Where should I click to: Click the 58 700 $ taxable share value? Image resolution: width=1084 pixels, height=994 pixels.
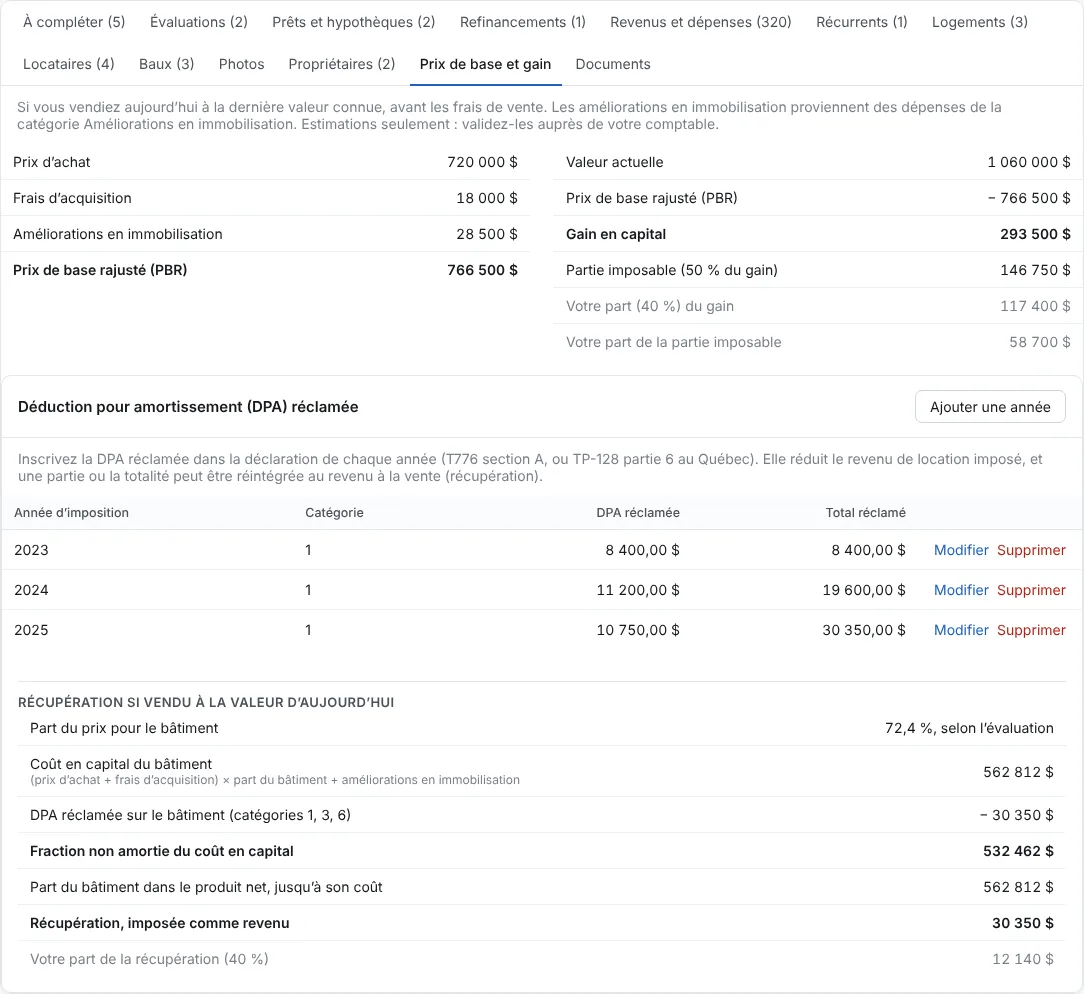[1040, 342]
